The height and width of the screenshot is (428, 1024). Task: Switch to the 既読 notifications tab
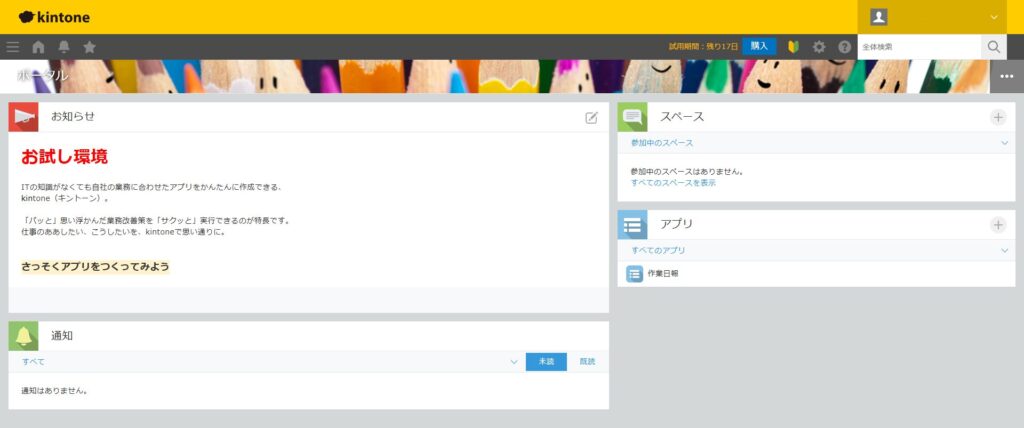pos(587,362)
